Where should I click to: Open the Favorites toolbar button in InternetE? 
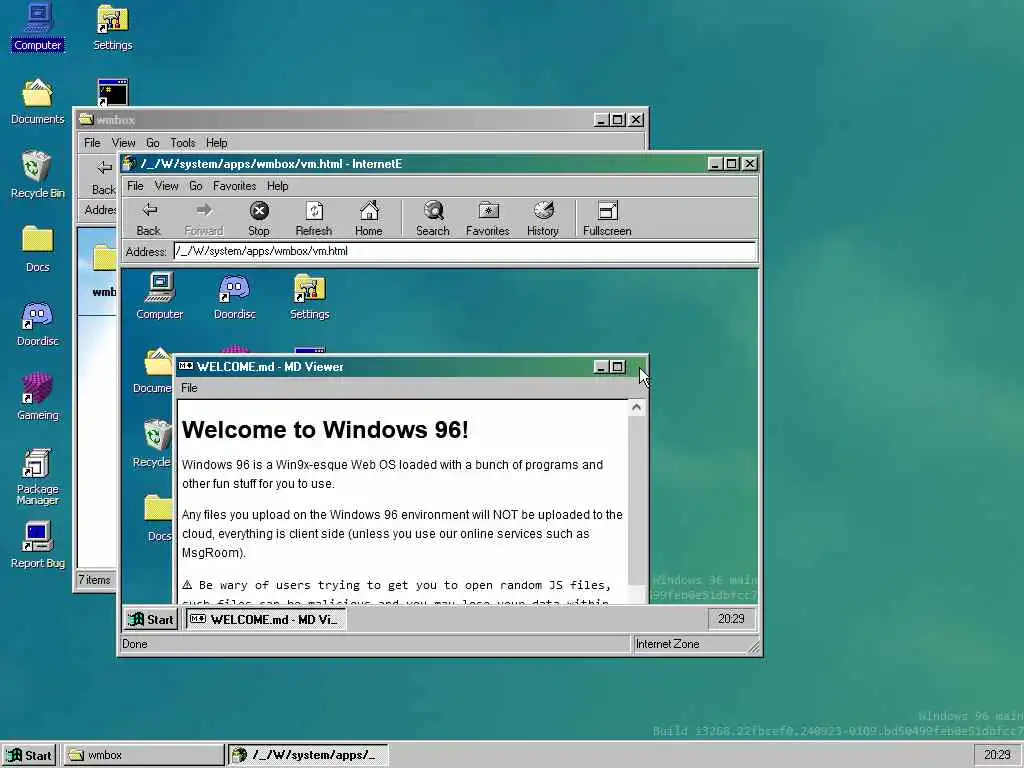488,219
